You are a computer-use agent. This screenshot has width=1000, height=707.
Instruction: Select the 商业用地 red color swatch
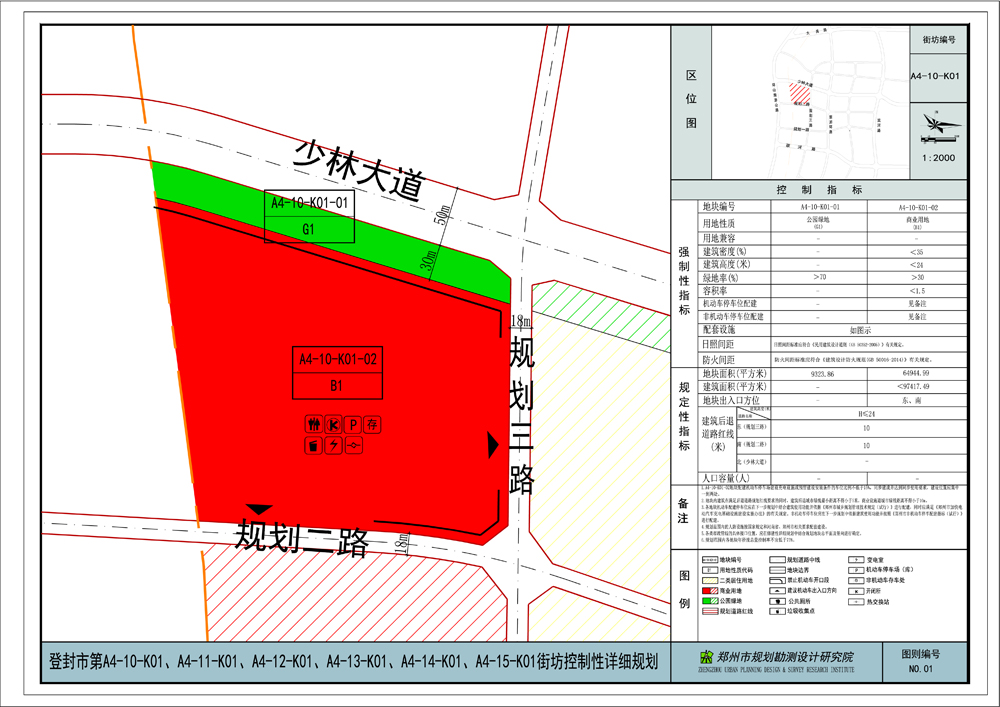[708, 591]
